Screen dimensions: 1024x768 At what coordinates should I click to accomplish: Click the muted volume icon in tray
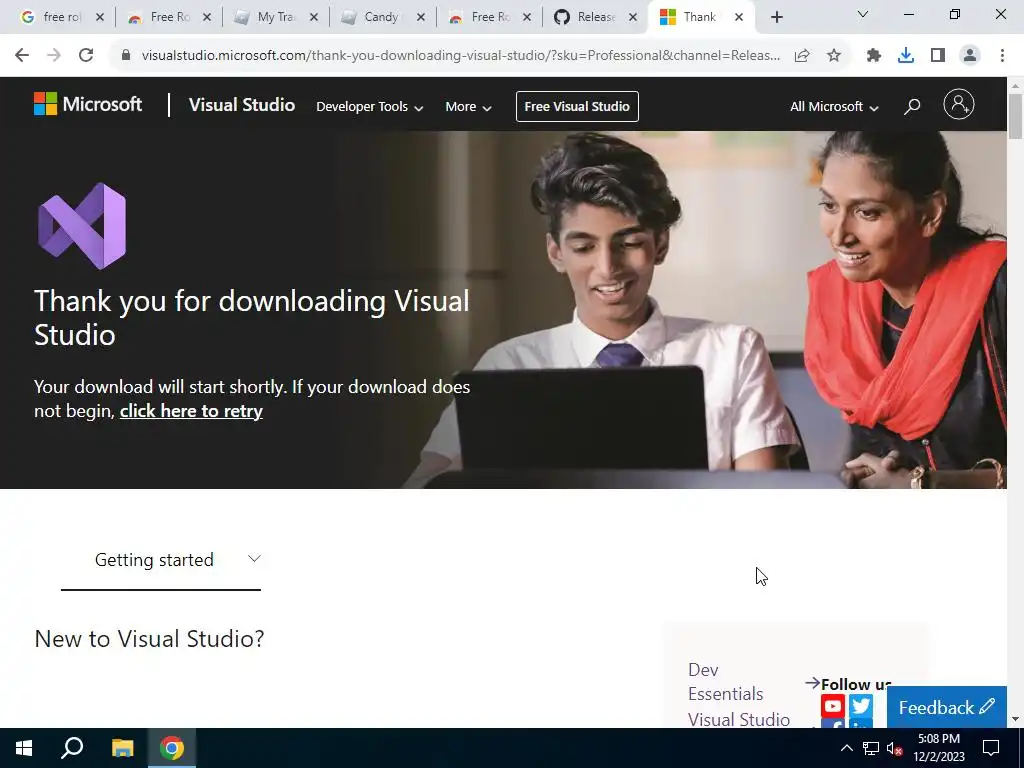point(895,748)
